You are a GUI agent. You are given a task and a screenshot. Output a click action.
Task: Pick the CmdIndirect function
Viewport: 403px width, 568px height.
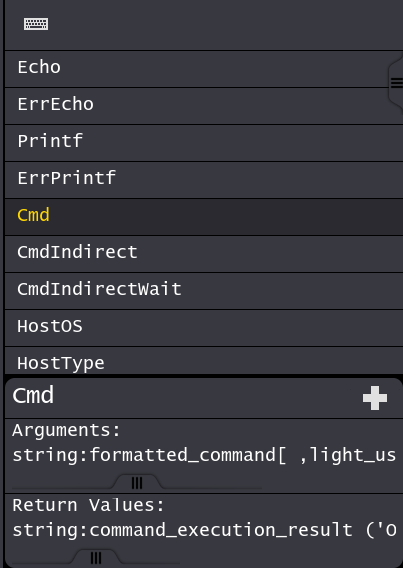point(204,254)
